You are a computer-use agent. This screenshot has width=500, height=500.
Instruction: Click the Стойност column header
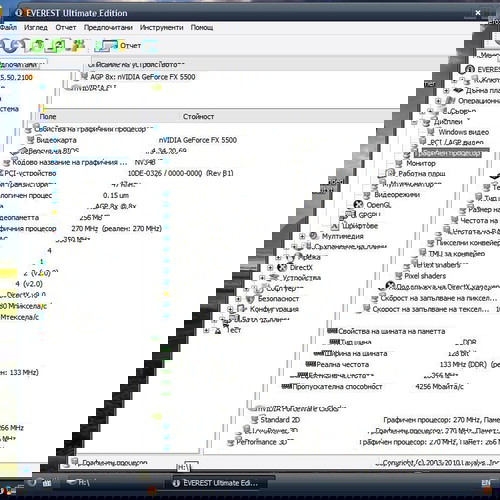198,117
